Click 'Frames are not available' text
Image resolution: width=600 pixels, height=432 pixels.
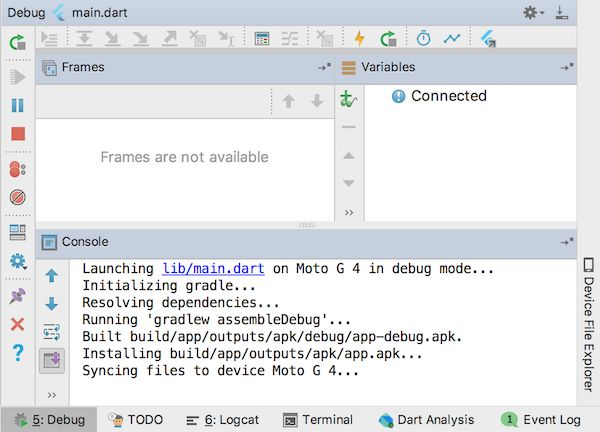184,157
